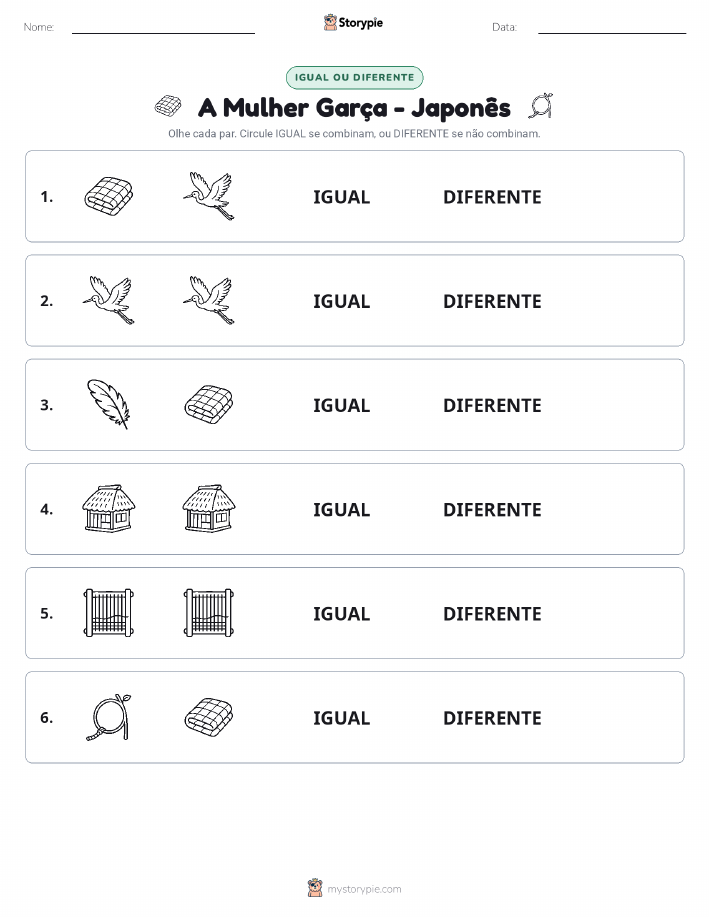709x917 pixels.
Task: Click the Data input line
Action: 612,28
